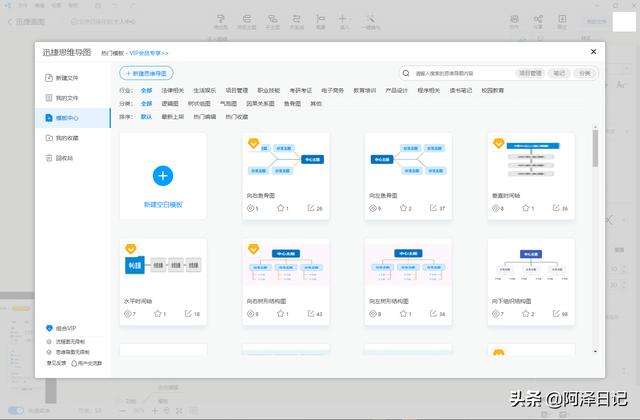Screen dimensions: 640x420
Task: Open the VIP会员专享>> link
Action: coord(149,53)
